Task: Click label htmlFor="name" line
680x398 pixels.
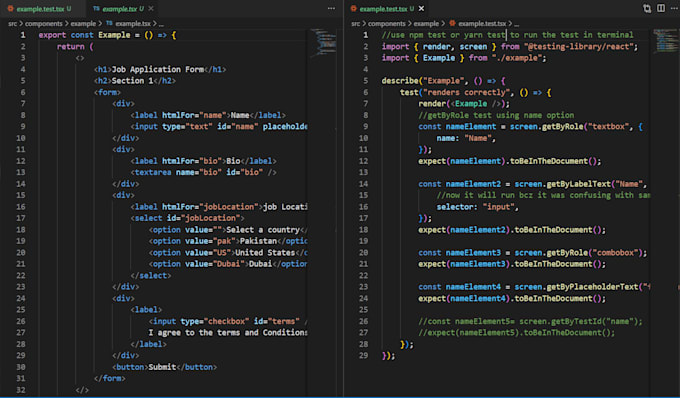Action: [x=208, y=115]
